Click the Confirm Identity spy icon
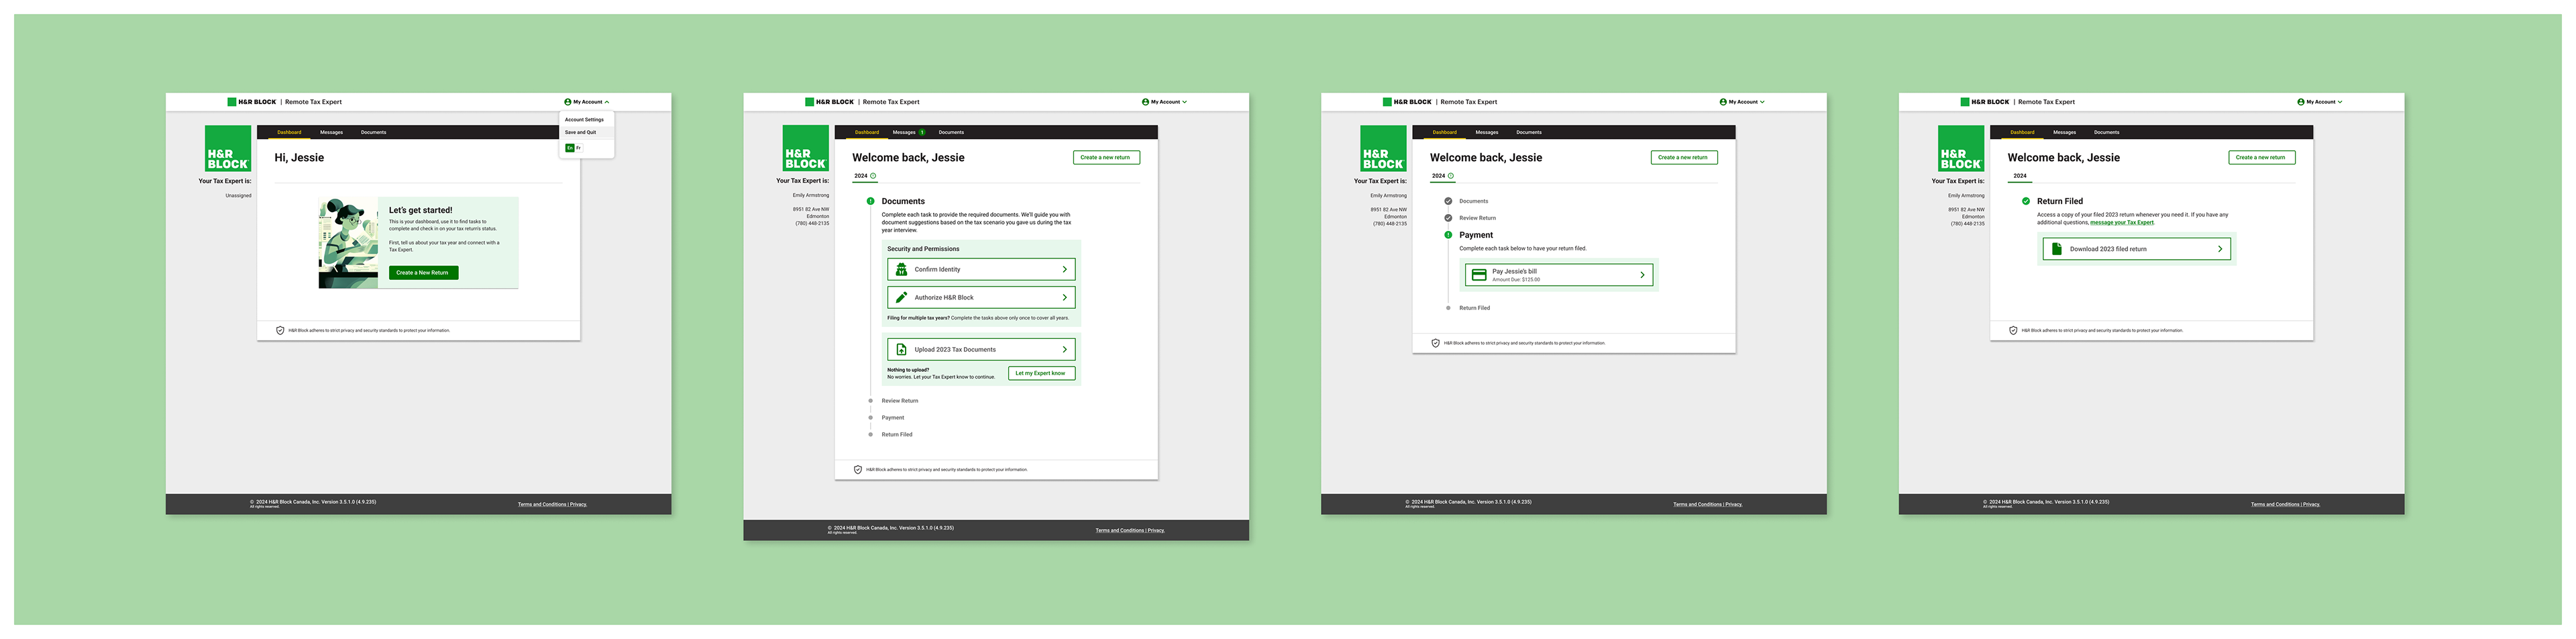This screenshot has width=2576, height=639. pyautogui.click(x=901, y=269)
